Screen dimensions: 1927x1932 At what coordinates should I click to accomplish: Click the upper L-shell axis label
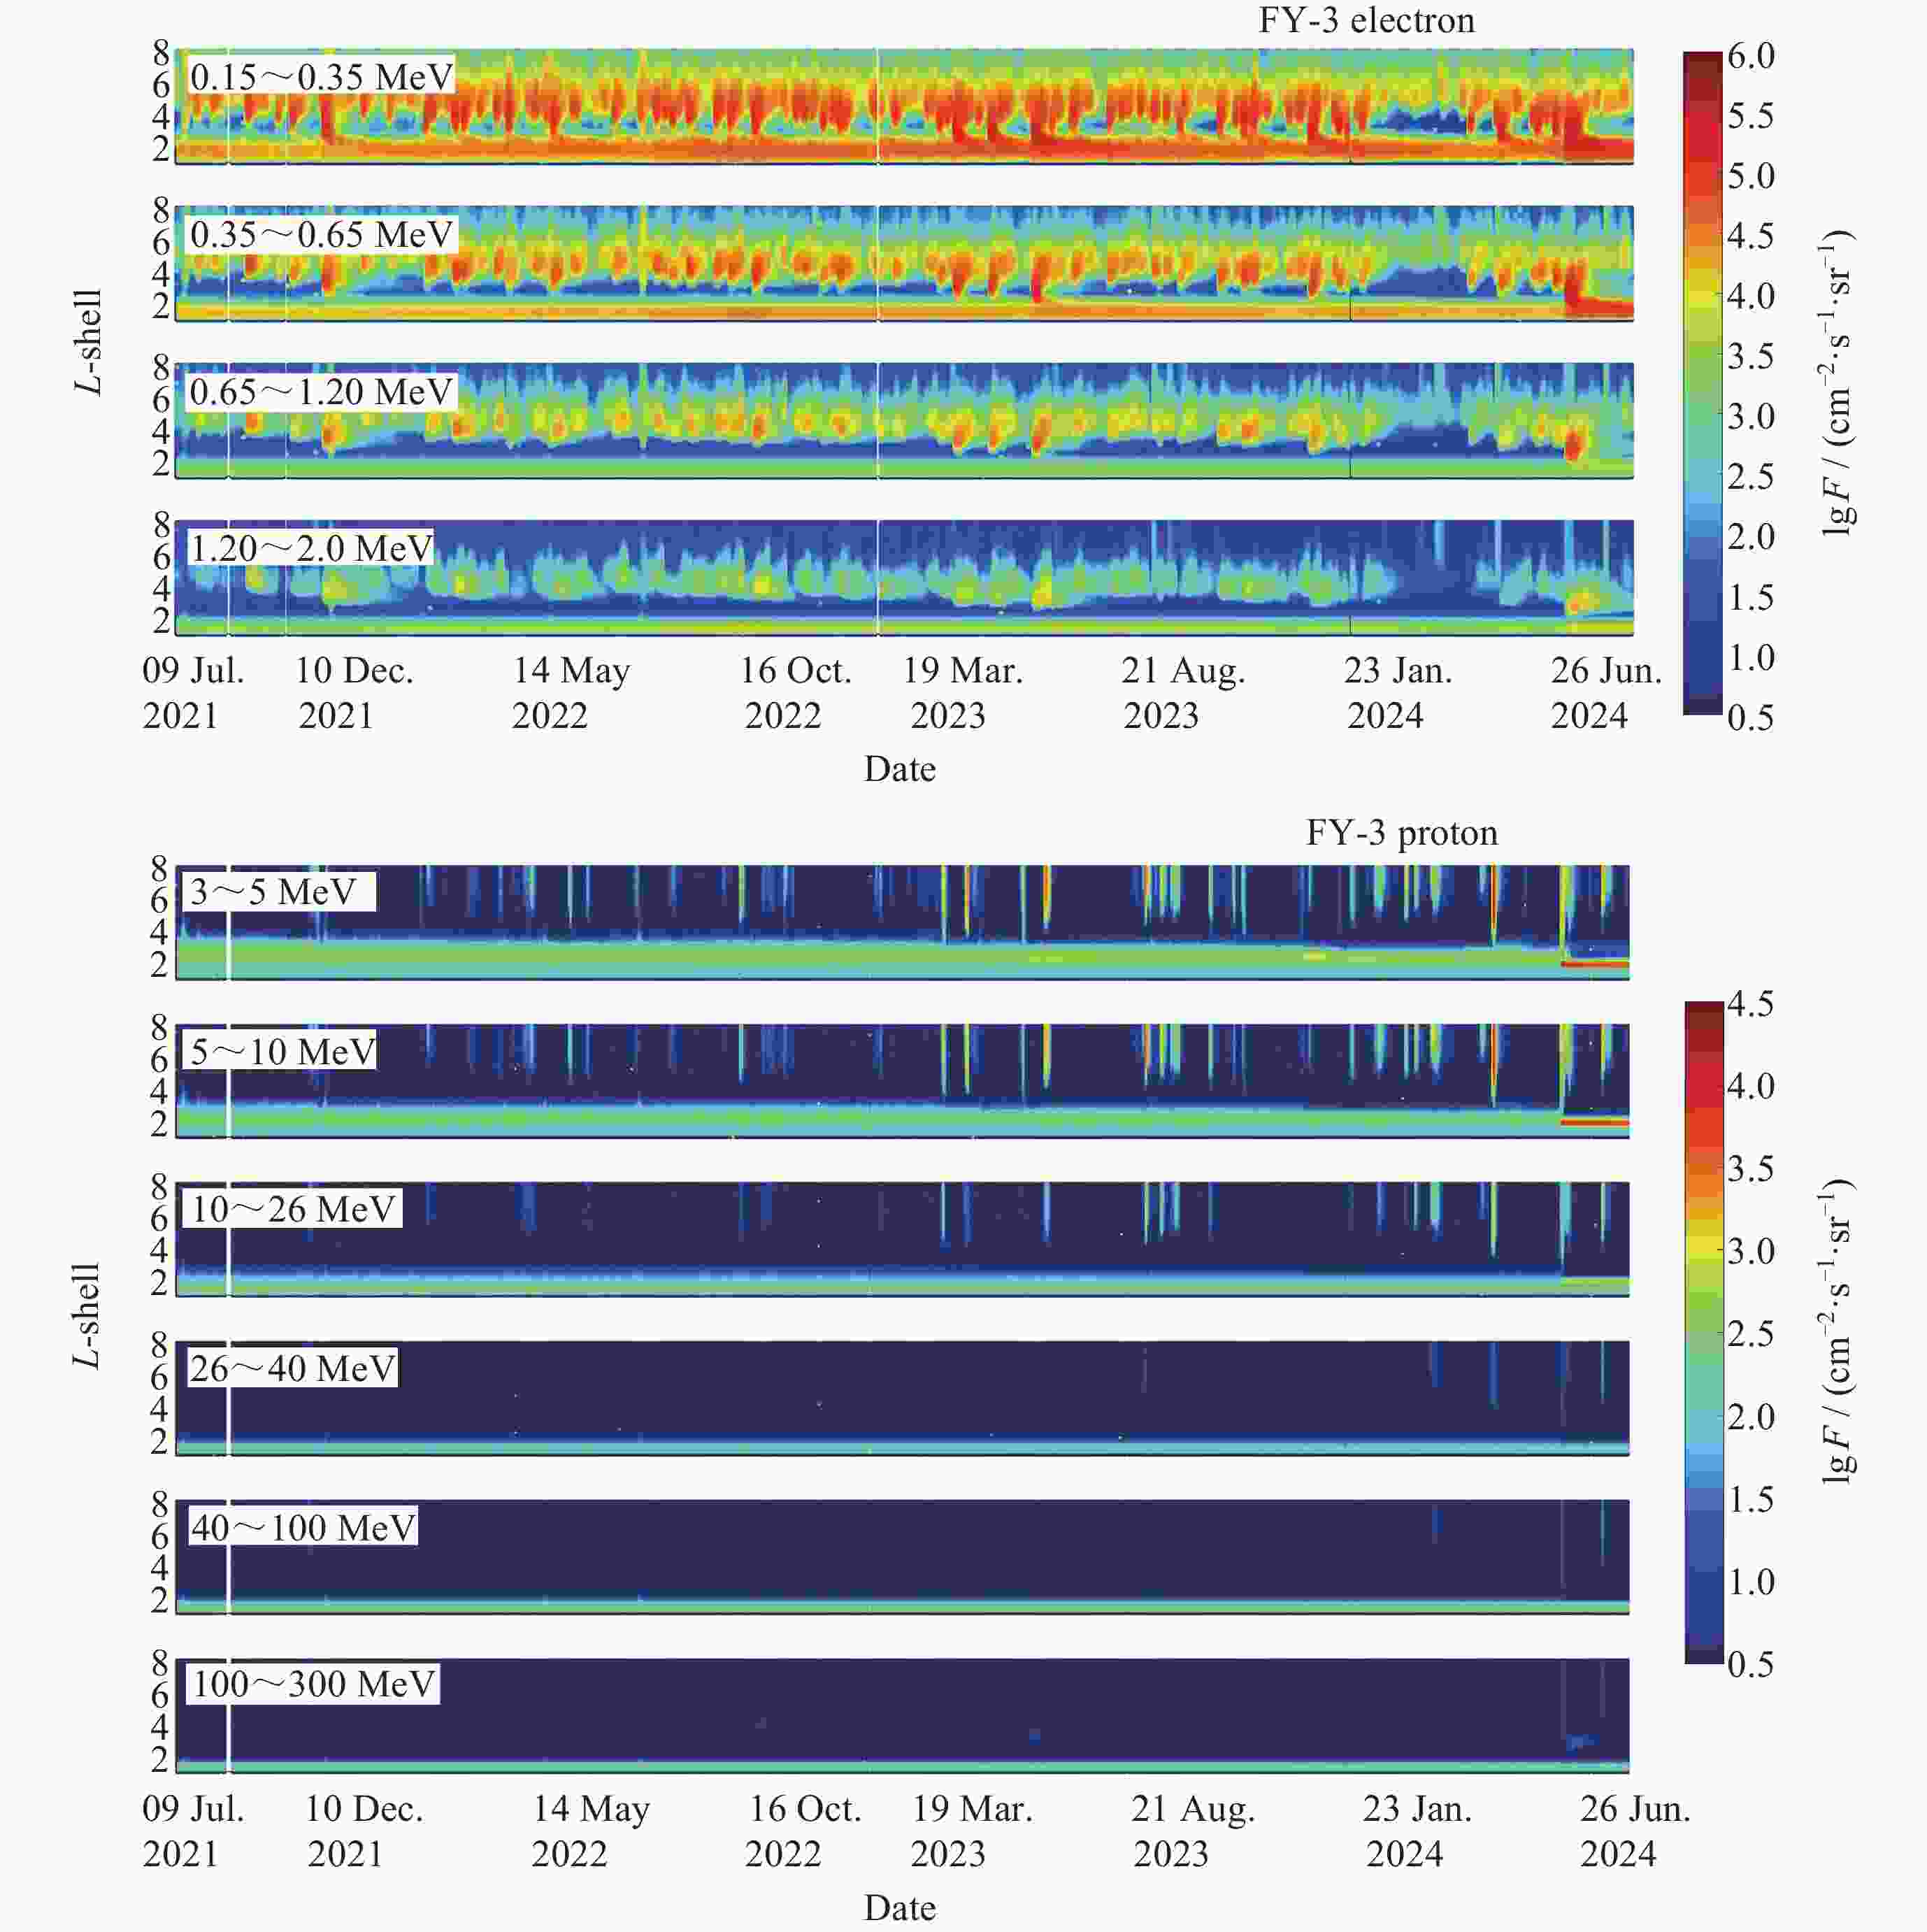(x=88, y=343)
